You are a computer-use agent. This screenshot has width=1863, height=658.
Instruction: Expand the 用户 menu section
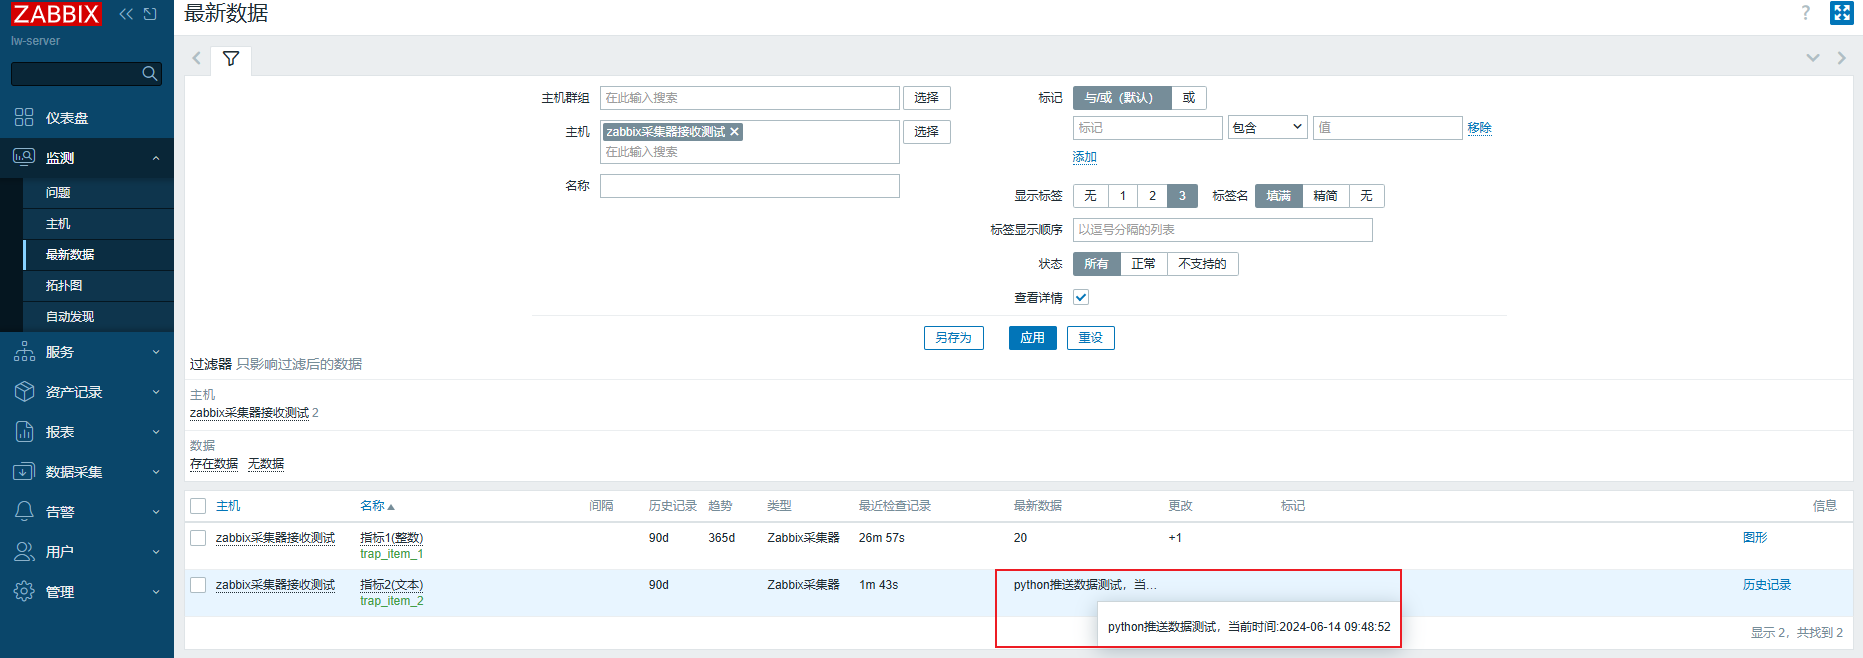click(x=156, y=552)
